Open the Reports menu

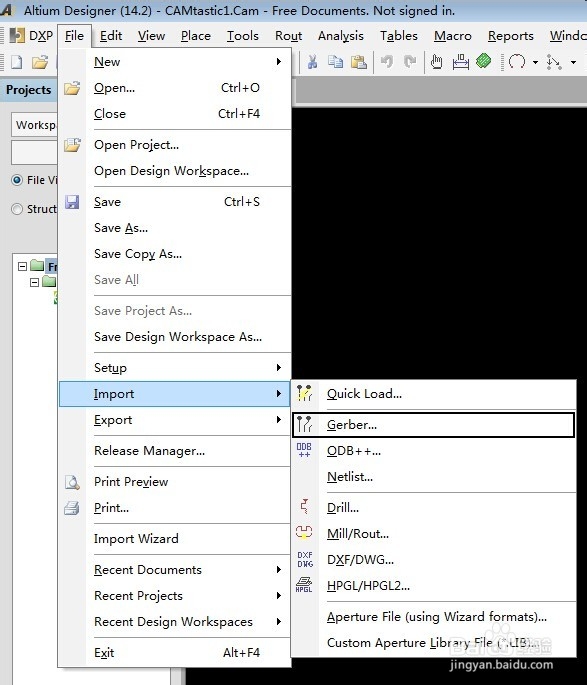coord(511,36)
